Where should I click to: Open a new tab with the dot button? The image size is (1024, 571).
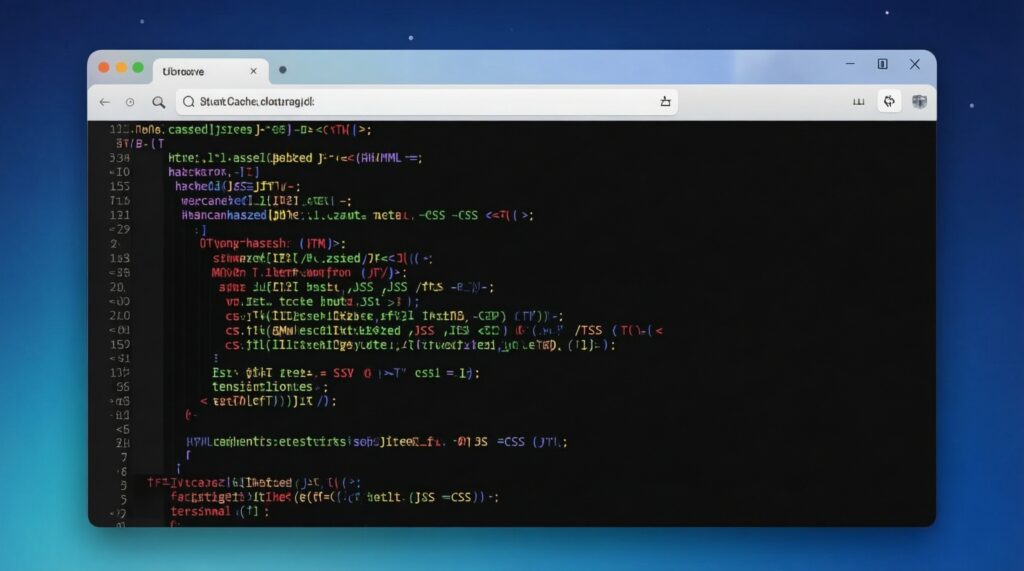tap(283, 70)
